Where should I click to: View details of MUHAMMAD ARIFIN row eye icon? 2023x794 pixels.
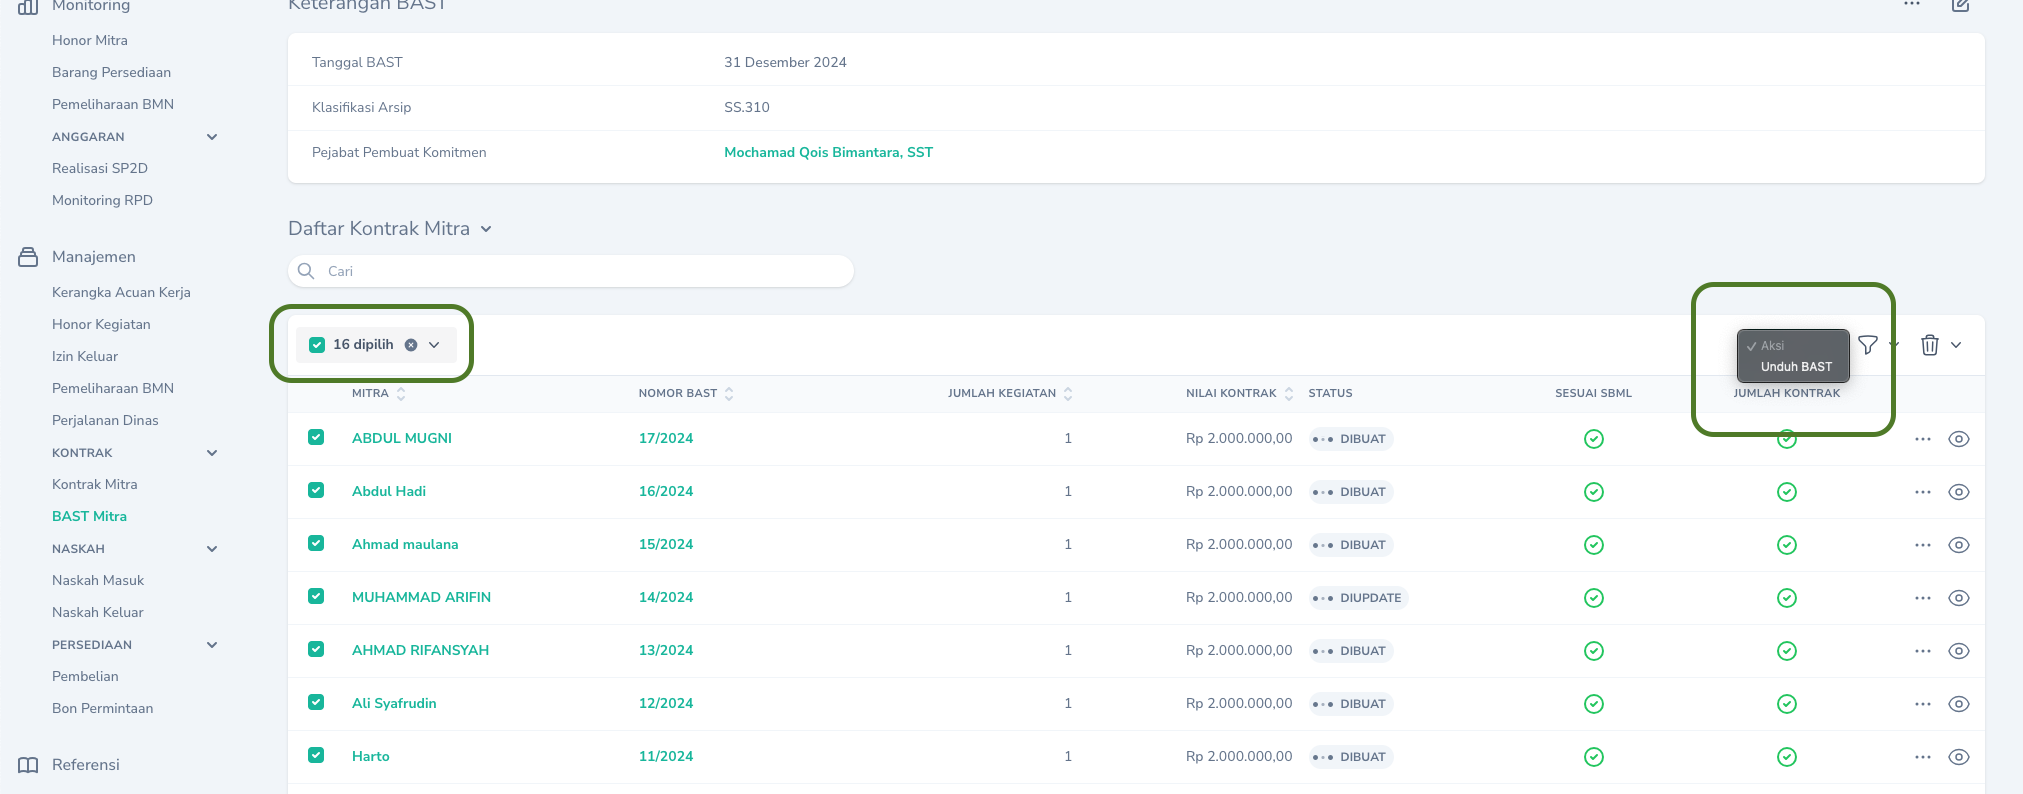pyautogui.click(x=1959, y=598)
